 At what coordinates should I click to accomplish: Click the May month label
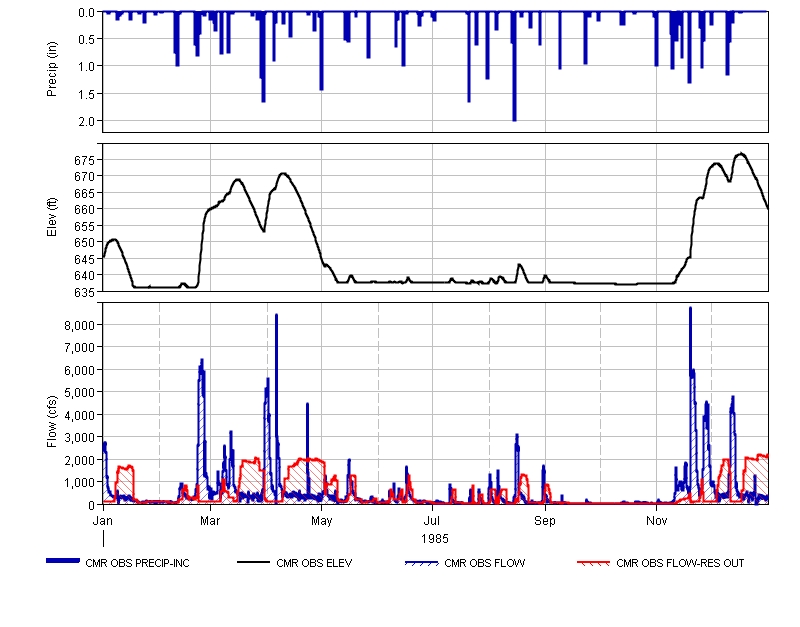321,521
